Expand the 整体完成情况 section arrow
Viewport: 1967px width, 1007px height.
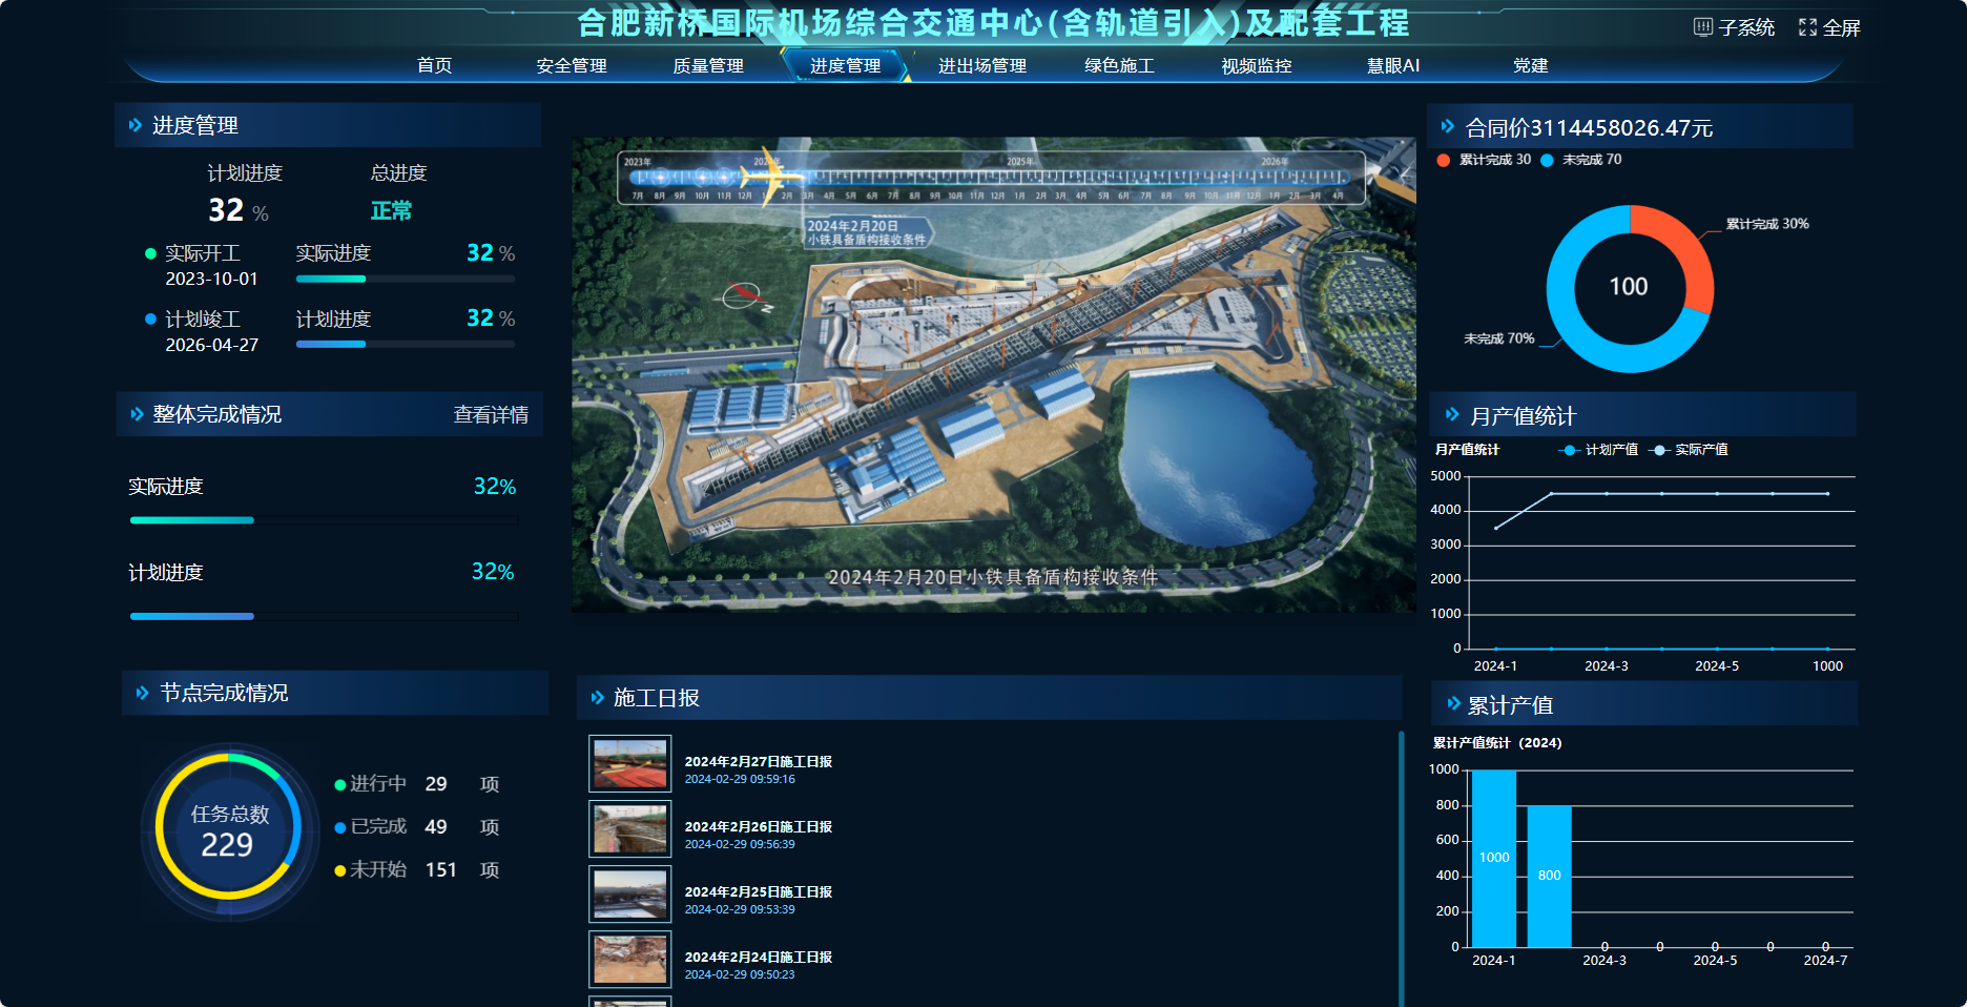[137, 414]
